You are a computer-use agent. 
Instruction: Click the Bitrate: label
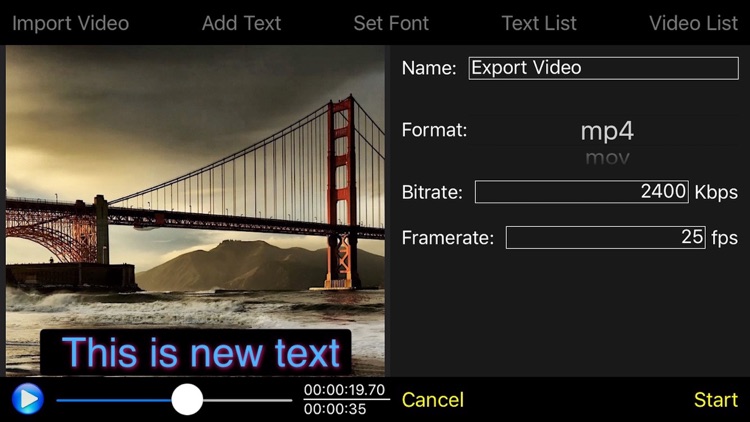click(432, 192)
